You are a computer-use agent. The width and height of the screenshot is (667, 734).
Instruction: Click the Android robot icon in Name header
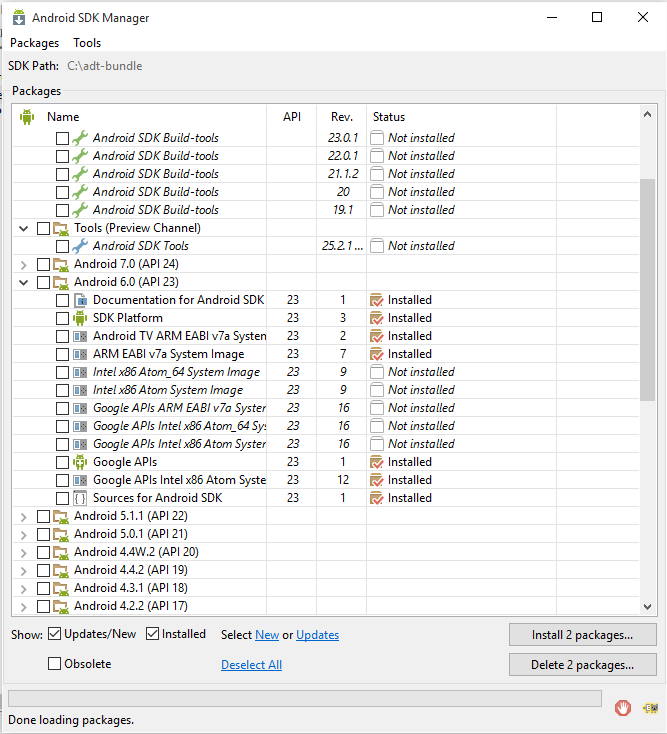(x=27, y=117)
